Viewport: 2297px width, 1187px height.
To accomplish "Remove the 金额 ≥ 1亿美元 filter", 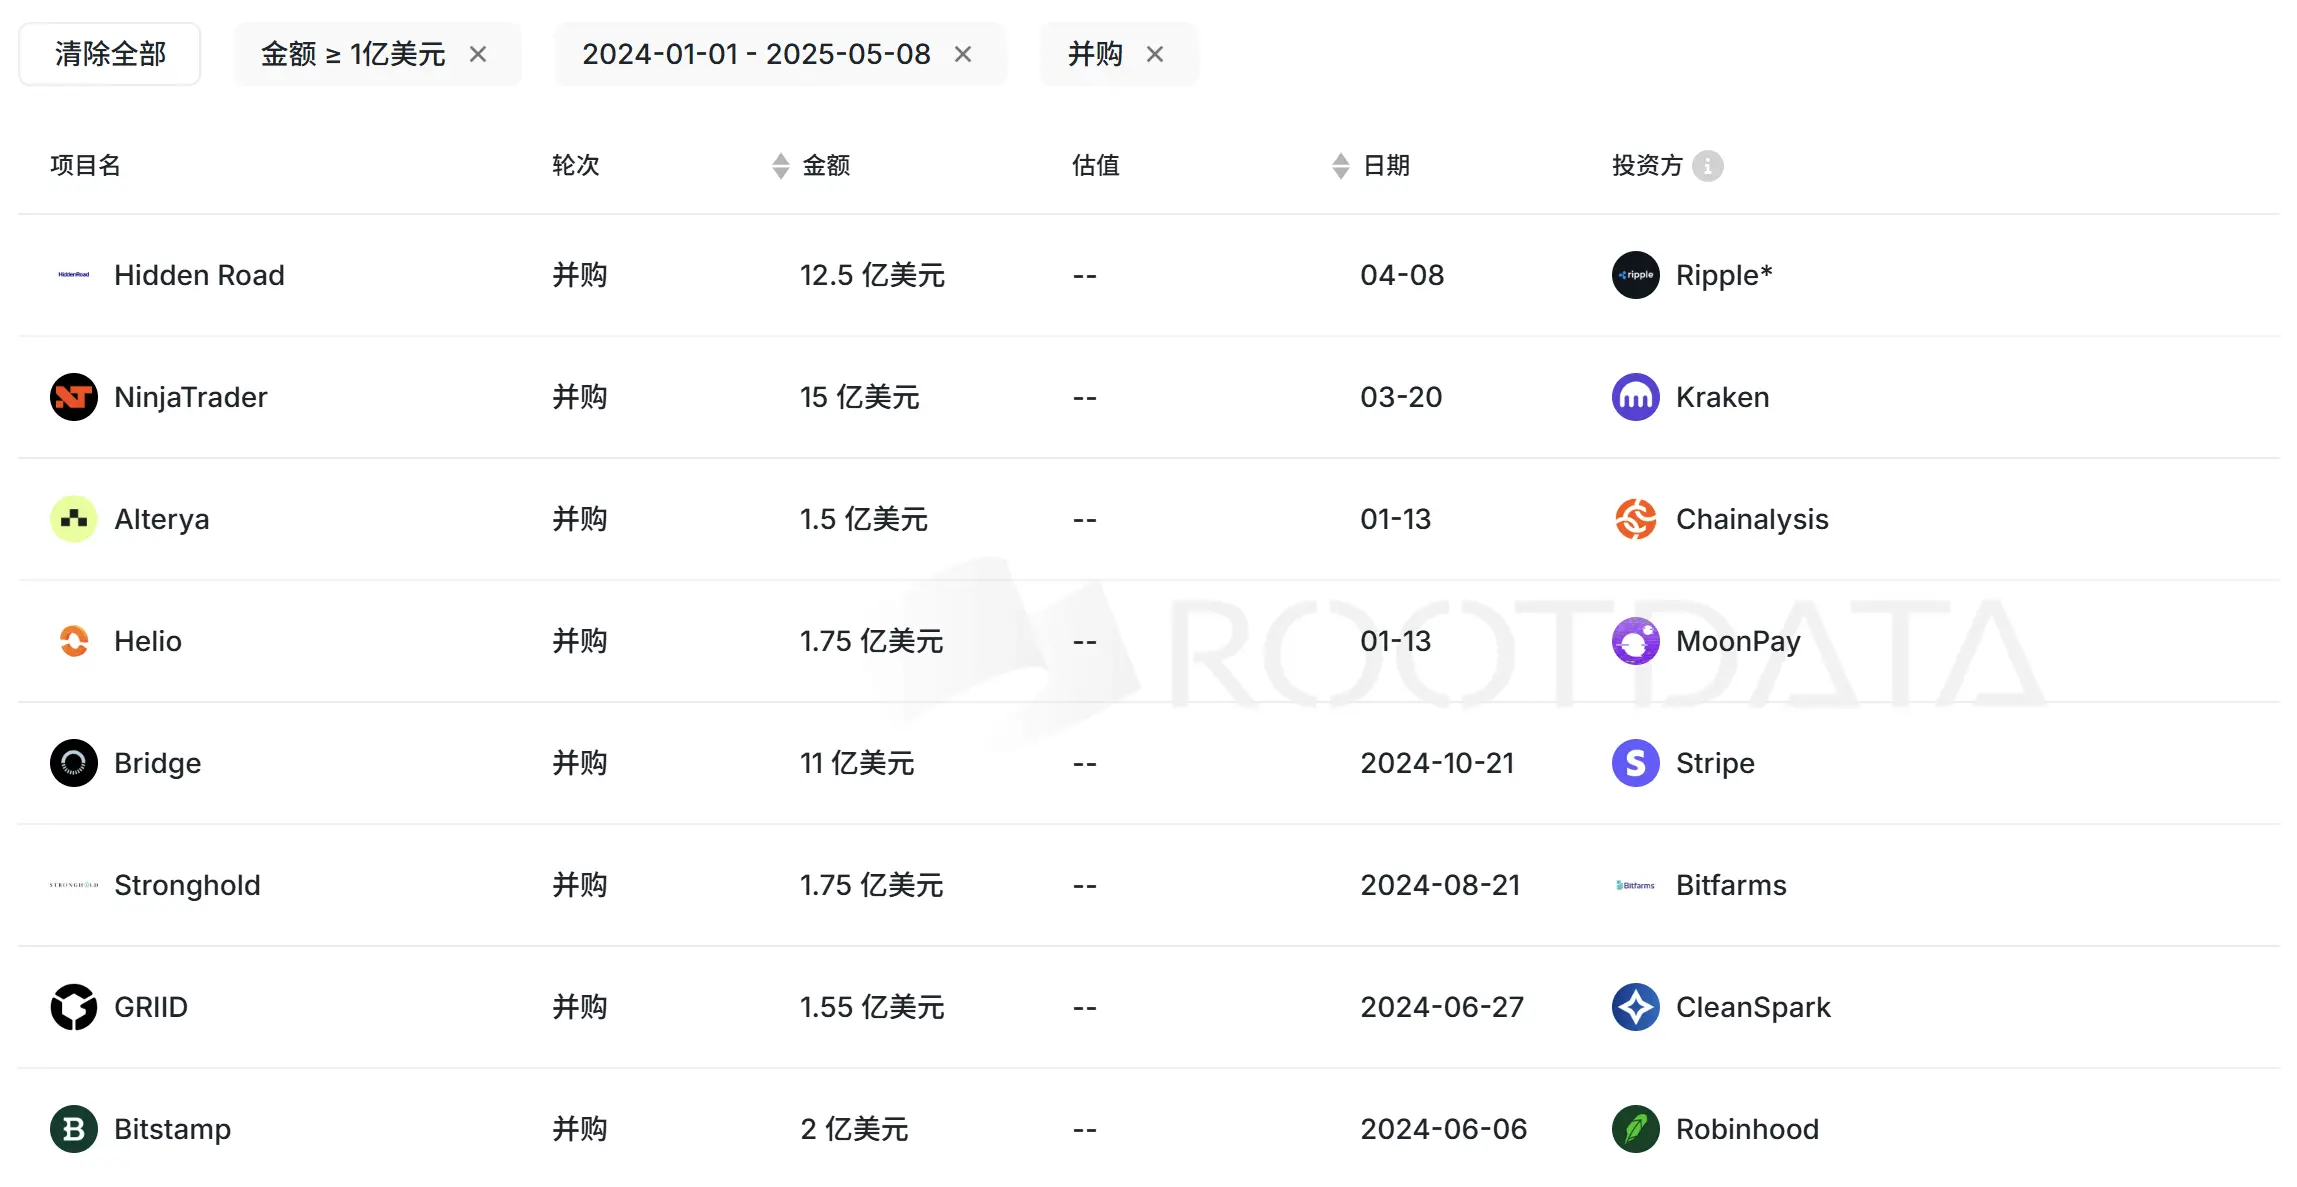I will click(x=478, y=54).
